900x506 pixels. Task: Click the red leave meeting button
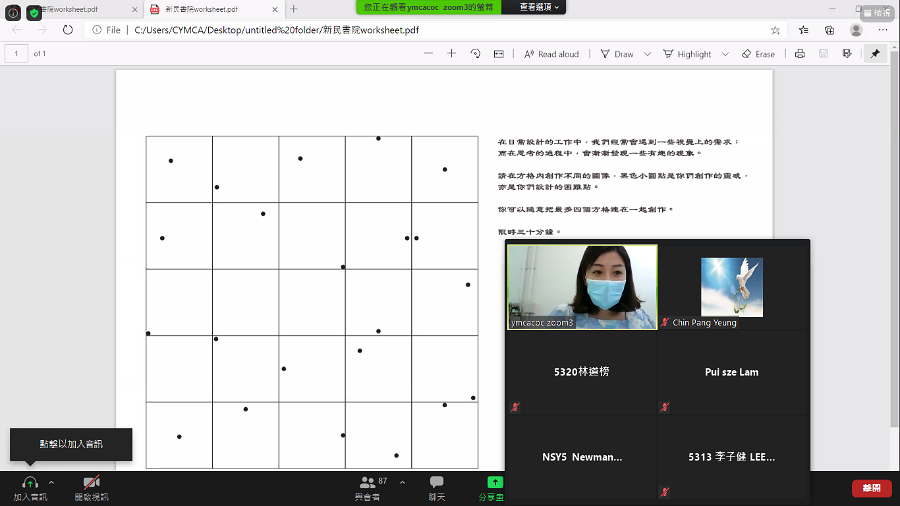(871, 488)
